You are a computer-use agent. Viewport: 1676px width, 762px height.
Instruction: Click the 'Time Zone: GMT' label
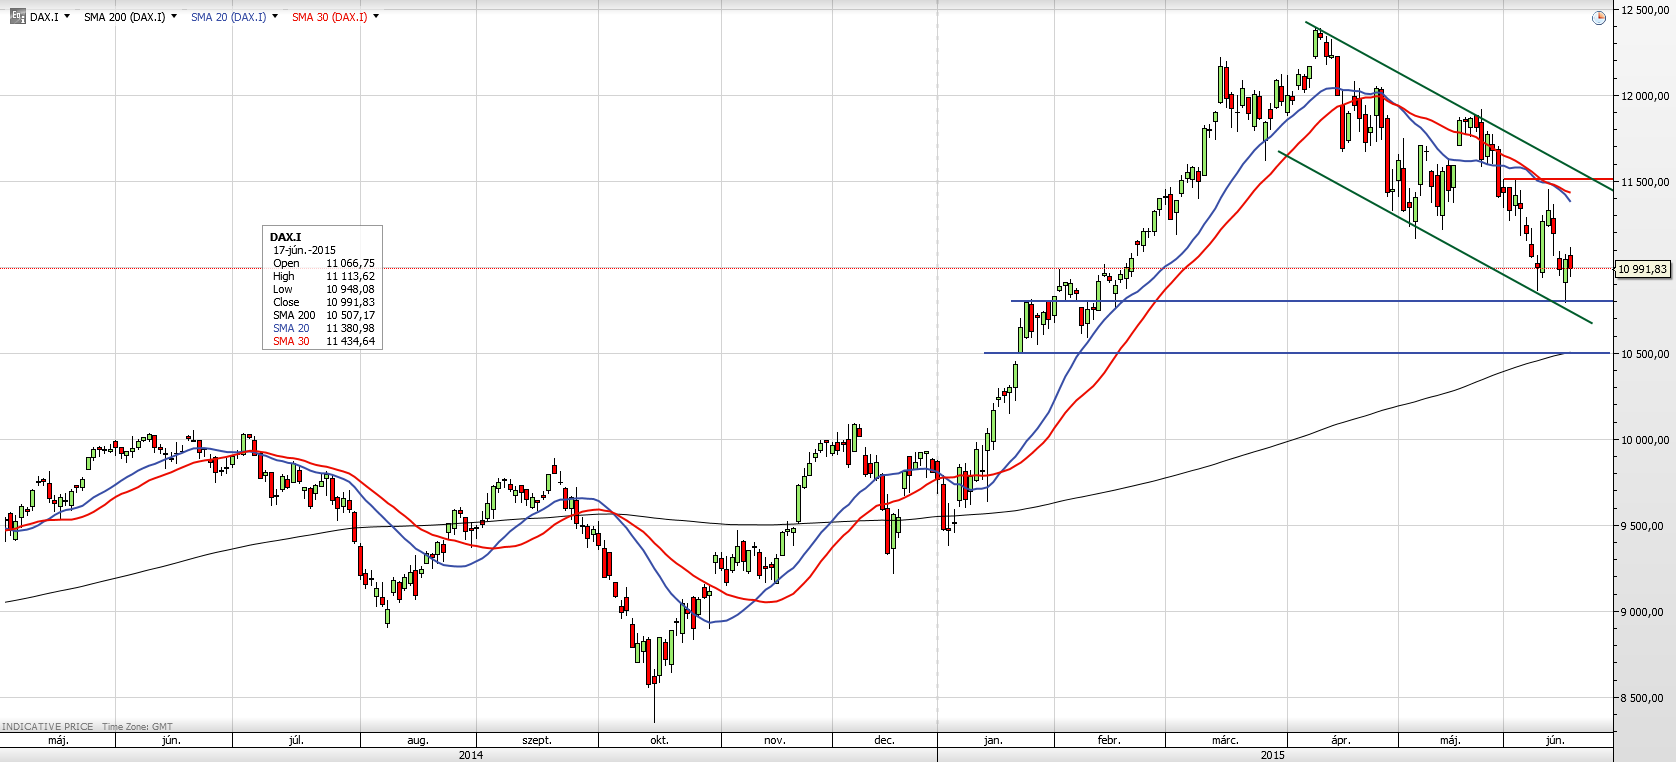(x=137, y=727)
